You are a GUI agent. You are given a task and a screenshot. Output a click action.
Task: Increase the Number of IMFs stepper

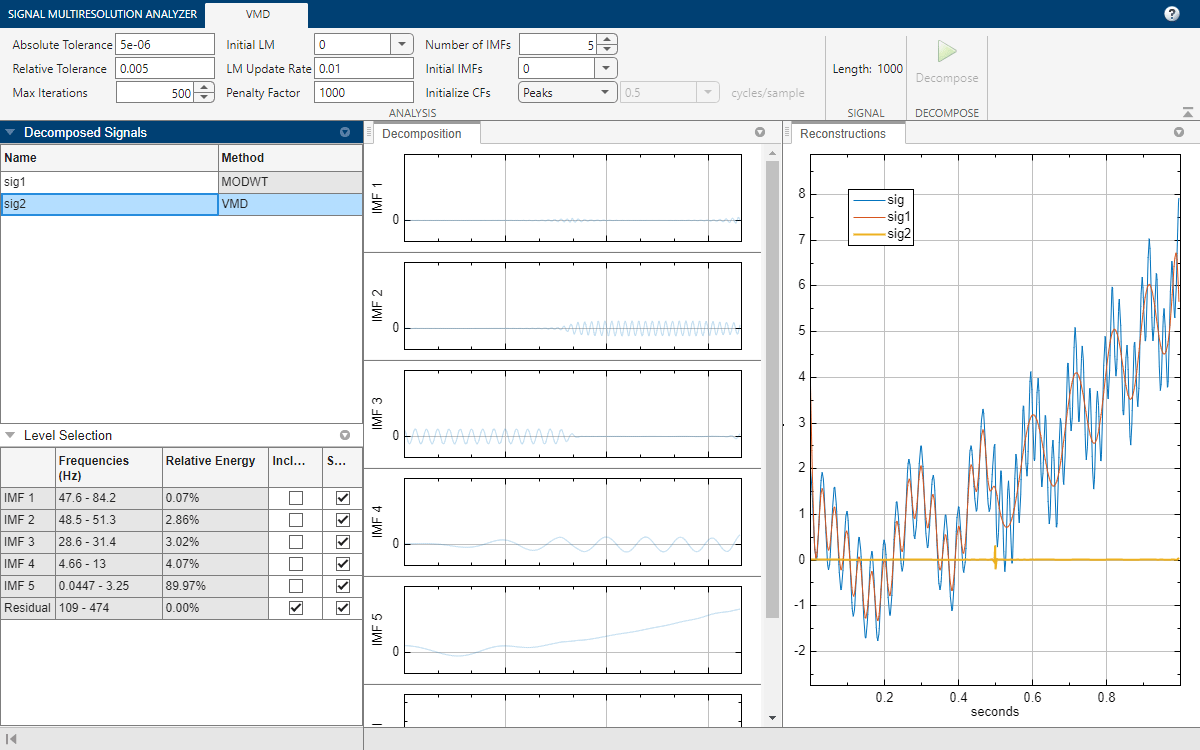606,39
